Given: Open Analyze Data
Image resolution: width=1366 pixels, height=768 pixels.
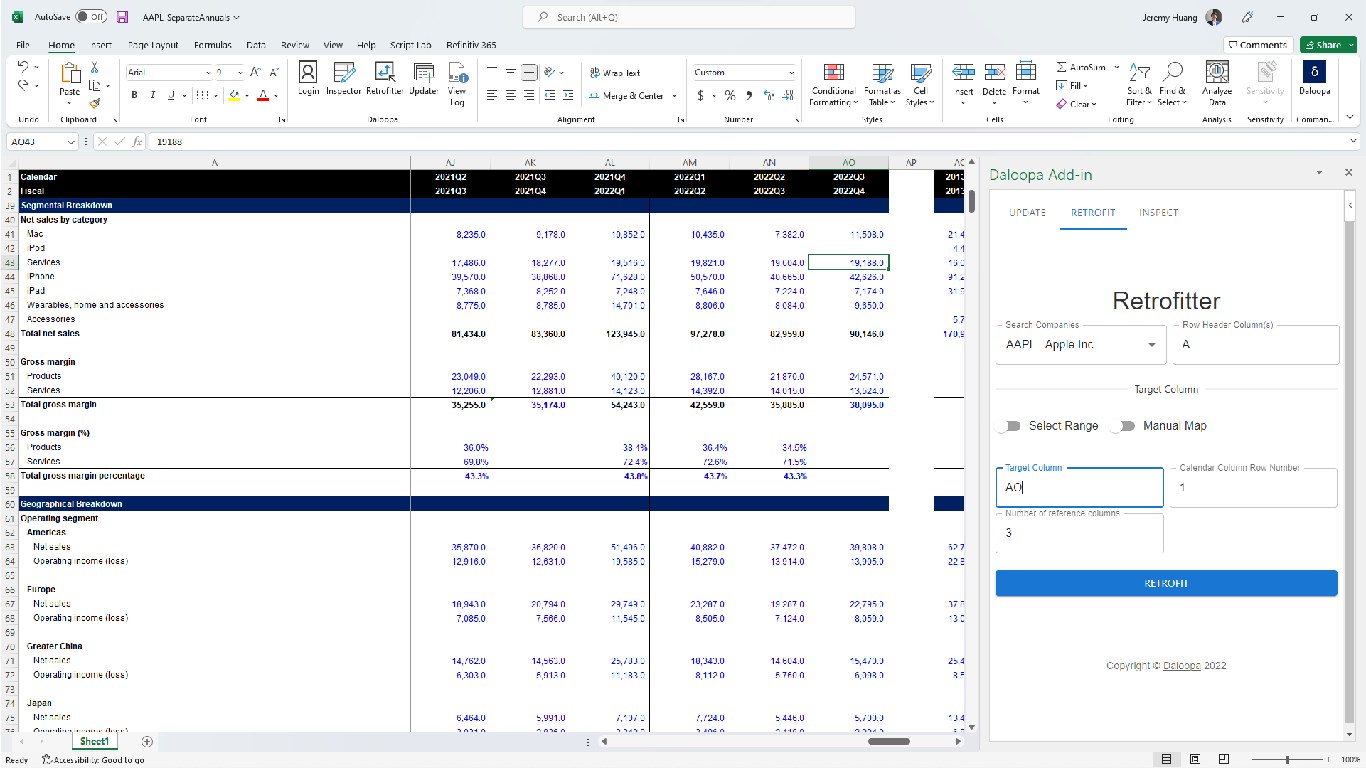Looking at the screenshot, I should click(1216, 83).
